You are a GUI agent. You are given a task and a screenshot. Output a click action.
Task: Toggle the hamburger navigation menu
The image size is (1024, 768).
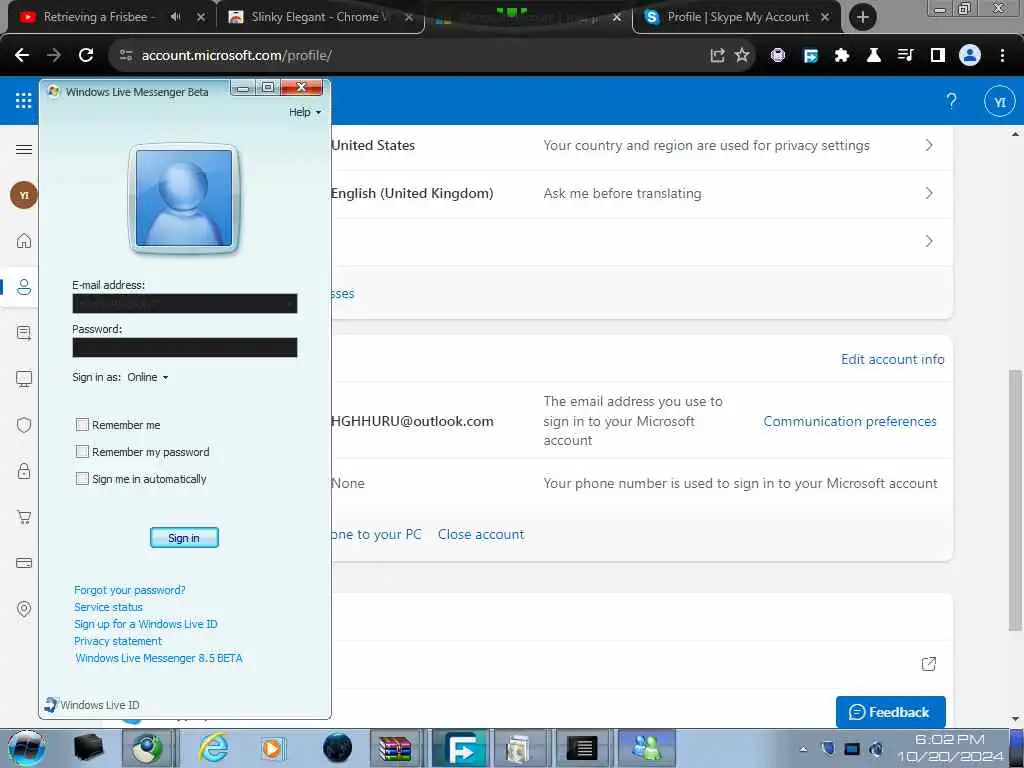(24, 150)
